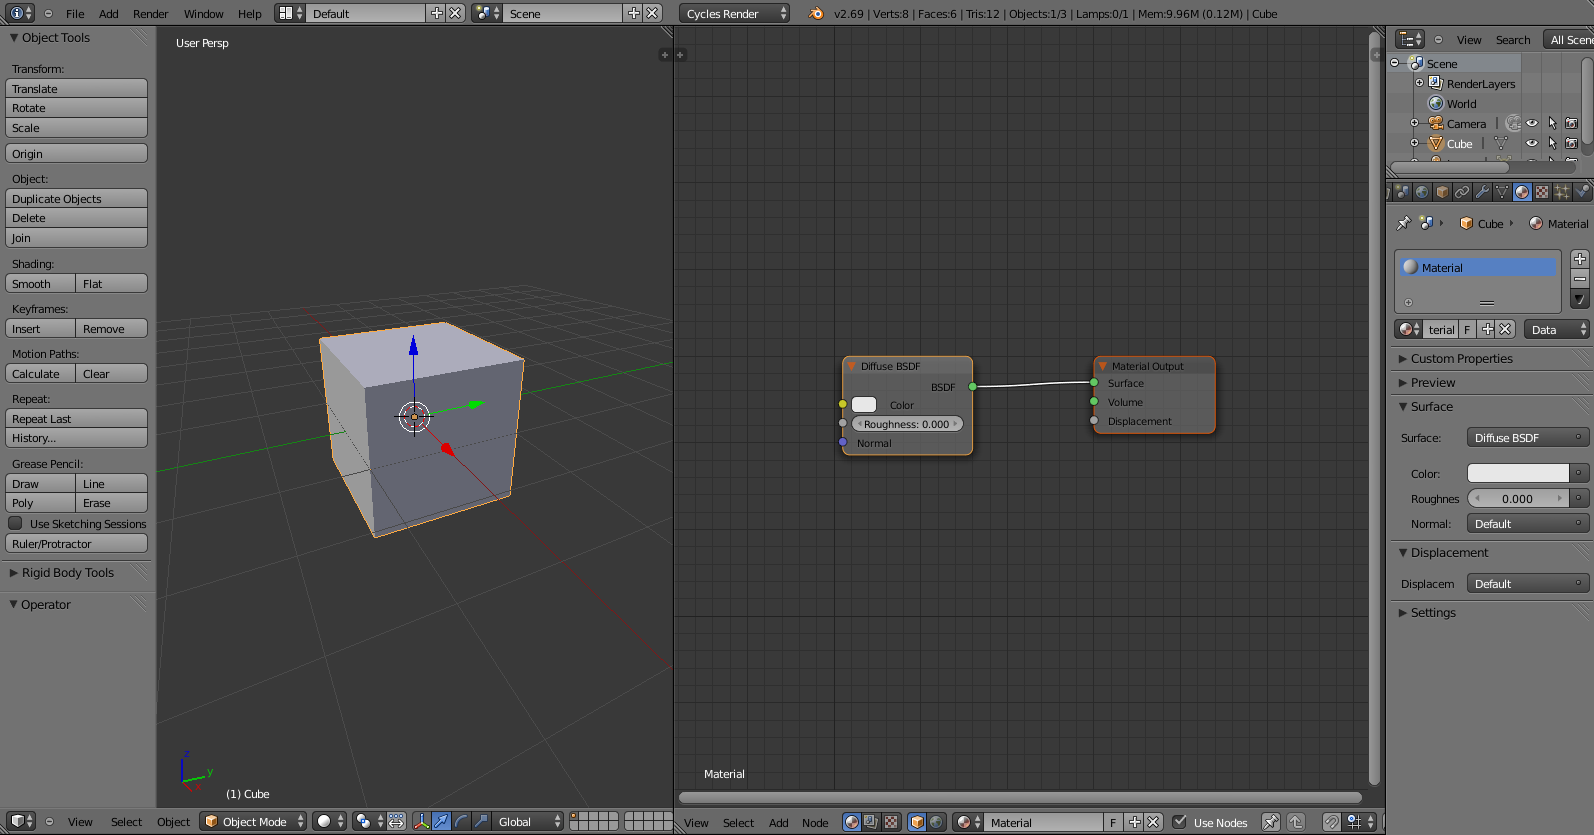This screenshot has width=1594, height=835.
Task: Click the pin icon in node editor header
Action: click(x=1270, y=822)
